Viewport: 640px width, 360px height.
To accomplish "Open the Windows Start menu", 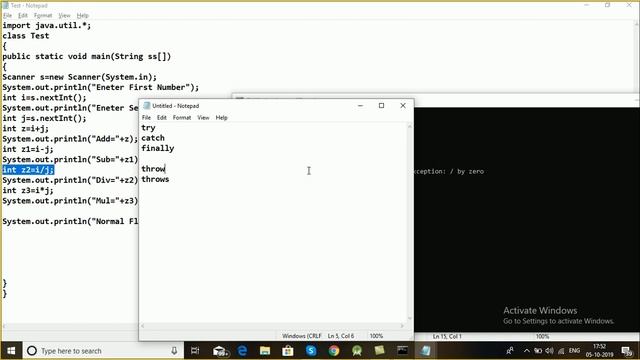I will pos(11,351).
